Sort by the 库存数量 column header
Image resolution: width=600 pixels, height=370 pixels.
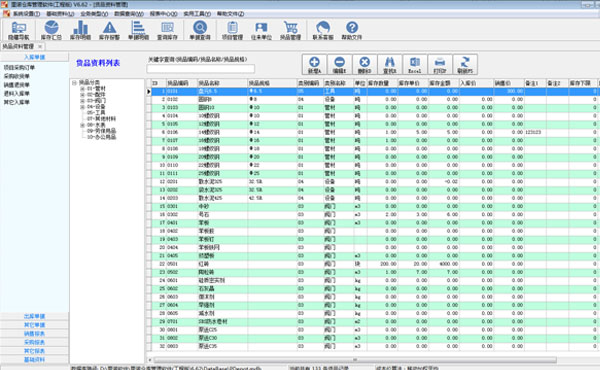coord(382,83)
